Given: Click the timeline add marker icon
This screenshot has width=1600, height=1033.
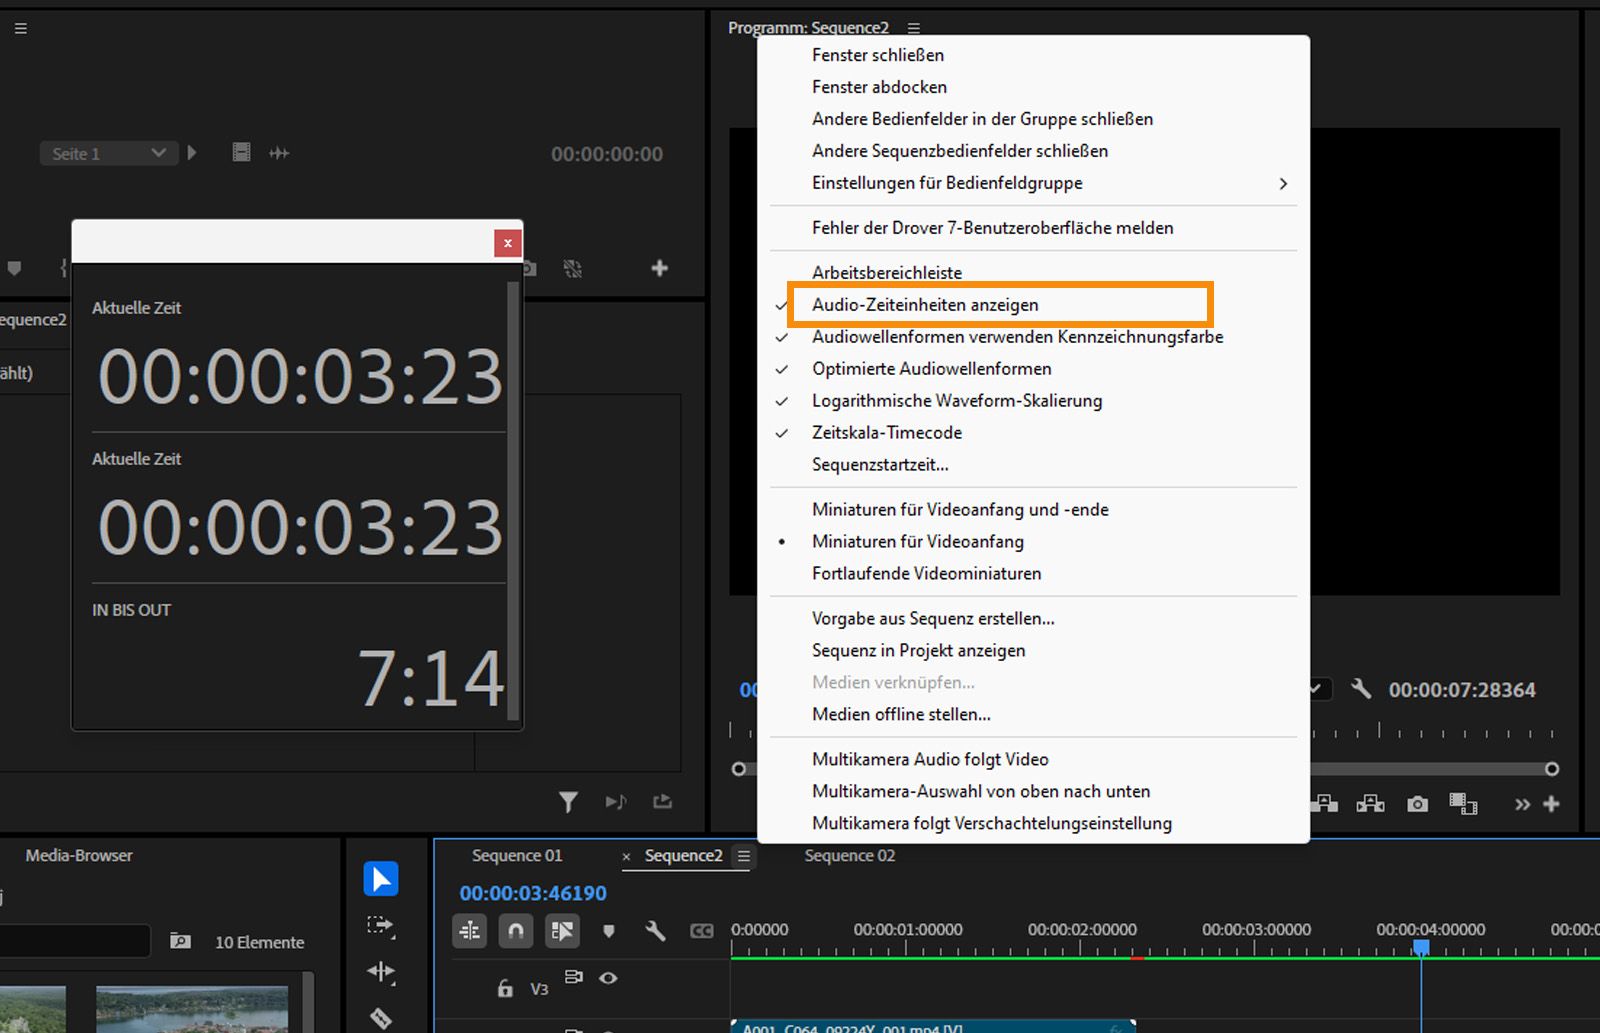Looking at the screenshot, I should pyautogui.click(x=608, y=931).
